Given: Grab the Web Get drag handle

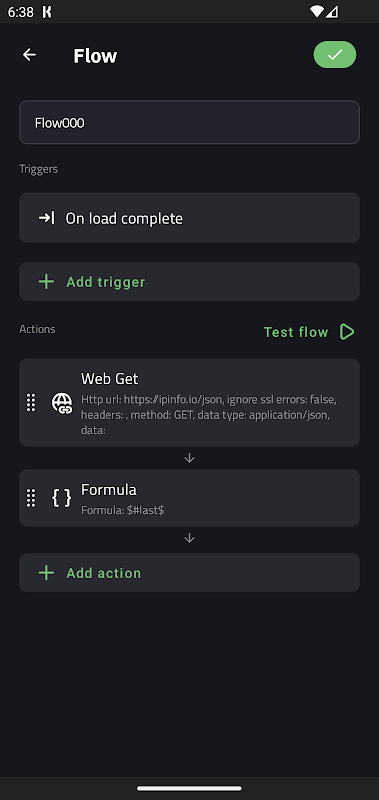Looking at the screenshot, I should (31, 403).
